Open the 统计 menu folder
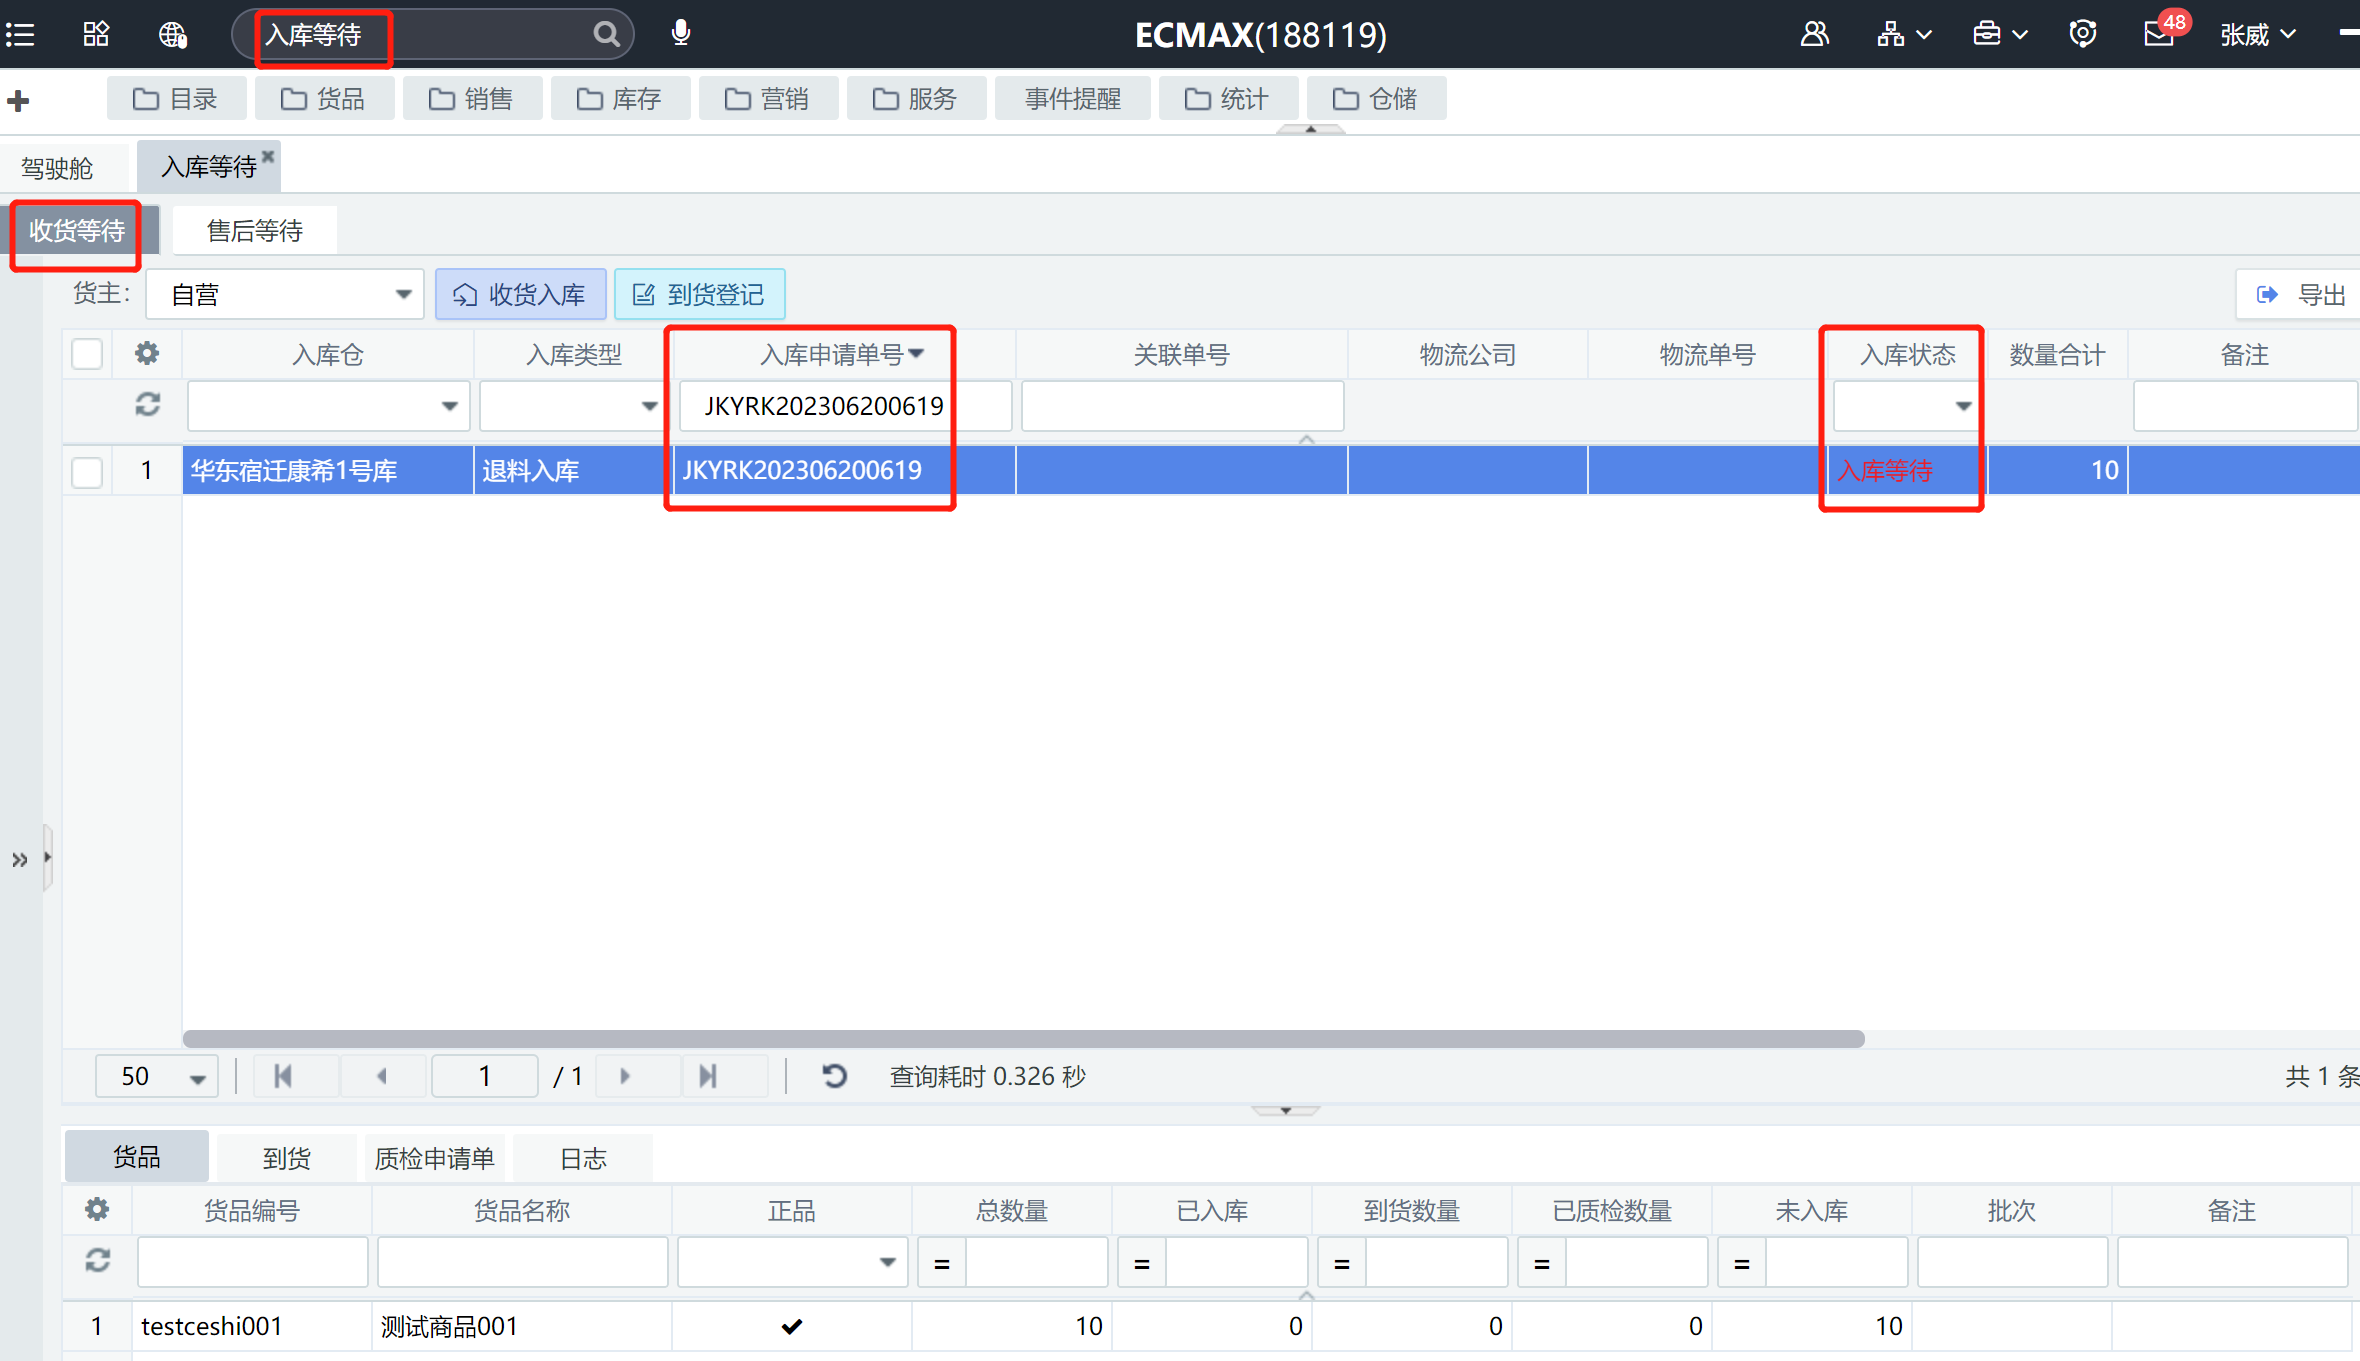Viewport: 2360px width, 1361px height. (1228, 99)
